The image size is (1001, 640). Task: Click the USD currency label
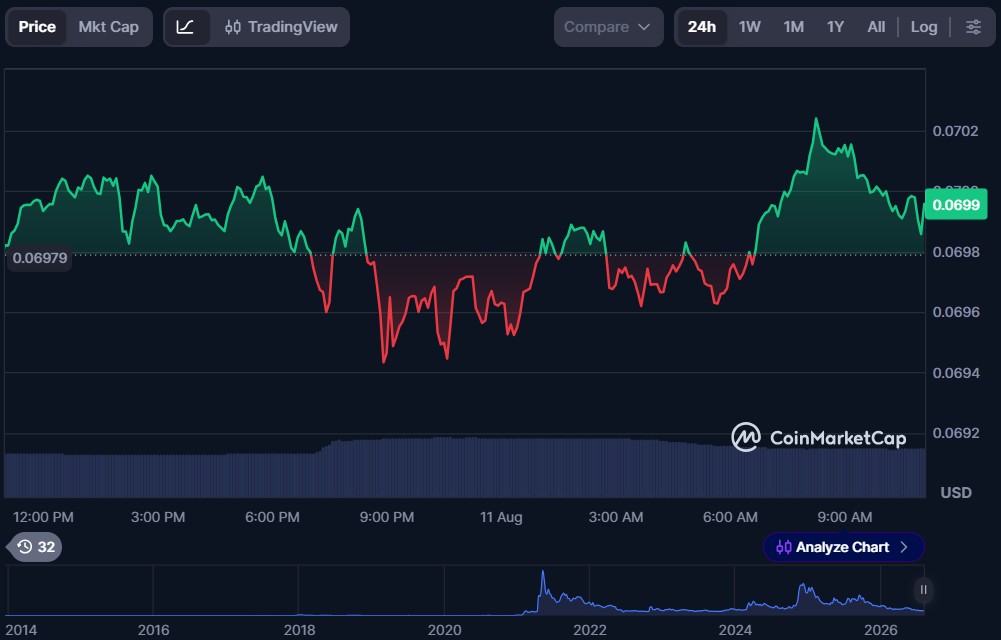pos(956,493)
